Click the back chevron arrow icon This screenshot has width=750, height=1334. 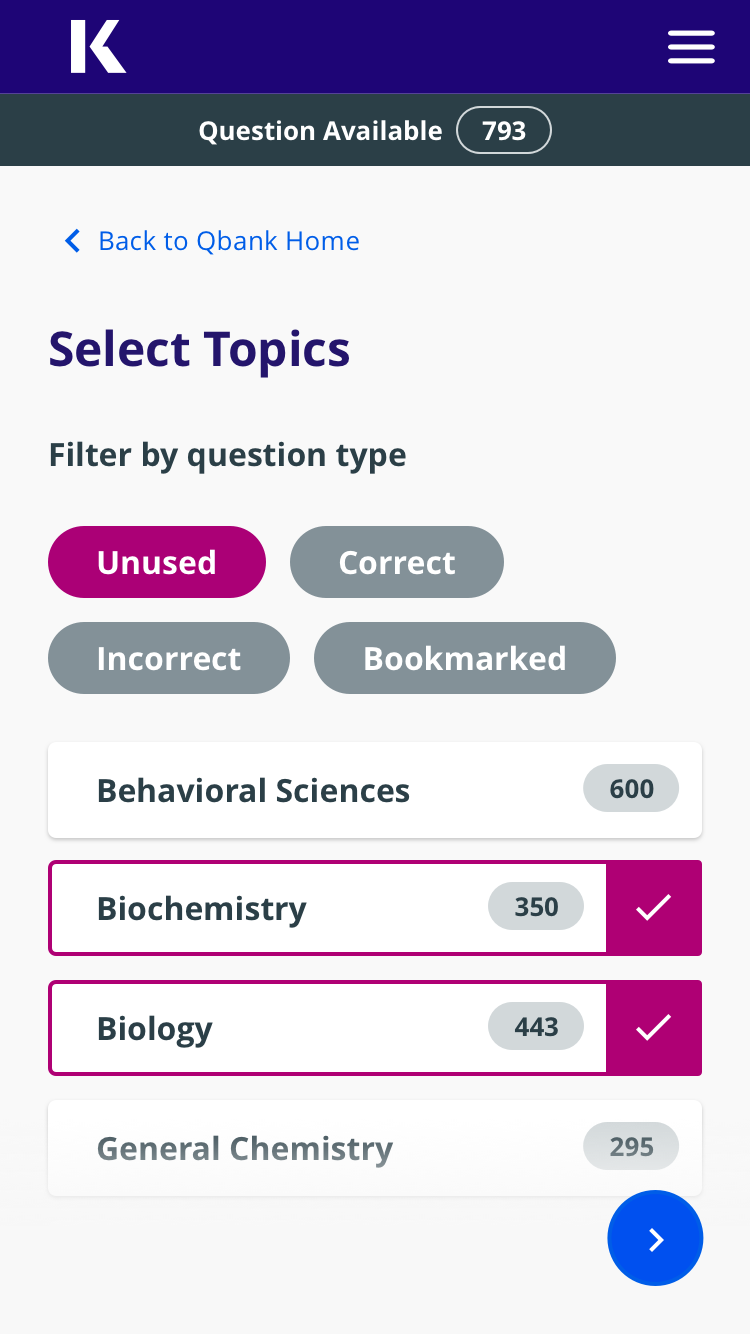point(72,241)
